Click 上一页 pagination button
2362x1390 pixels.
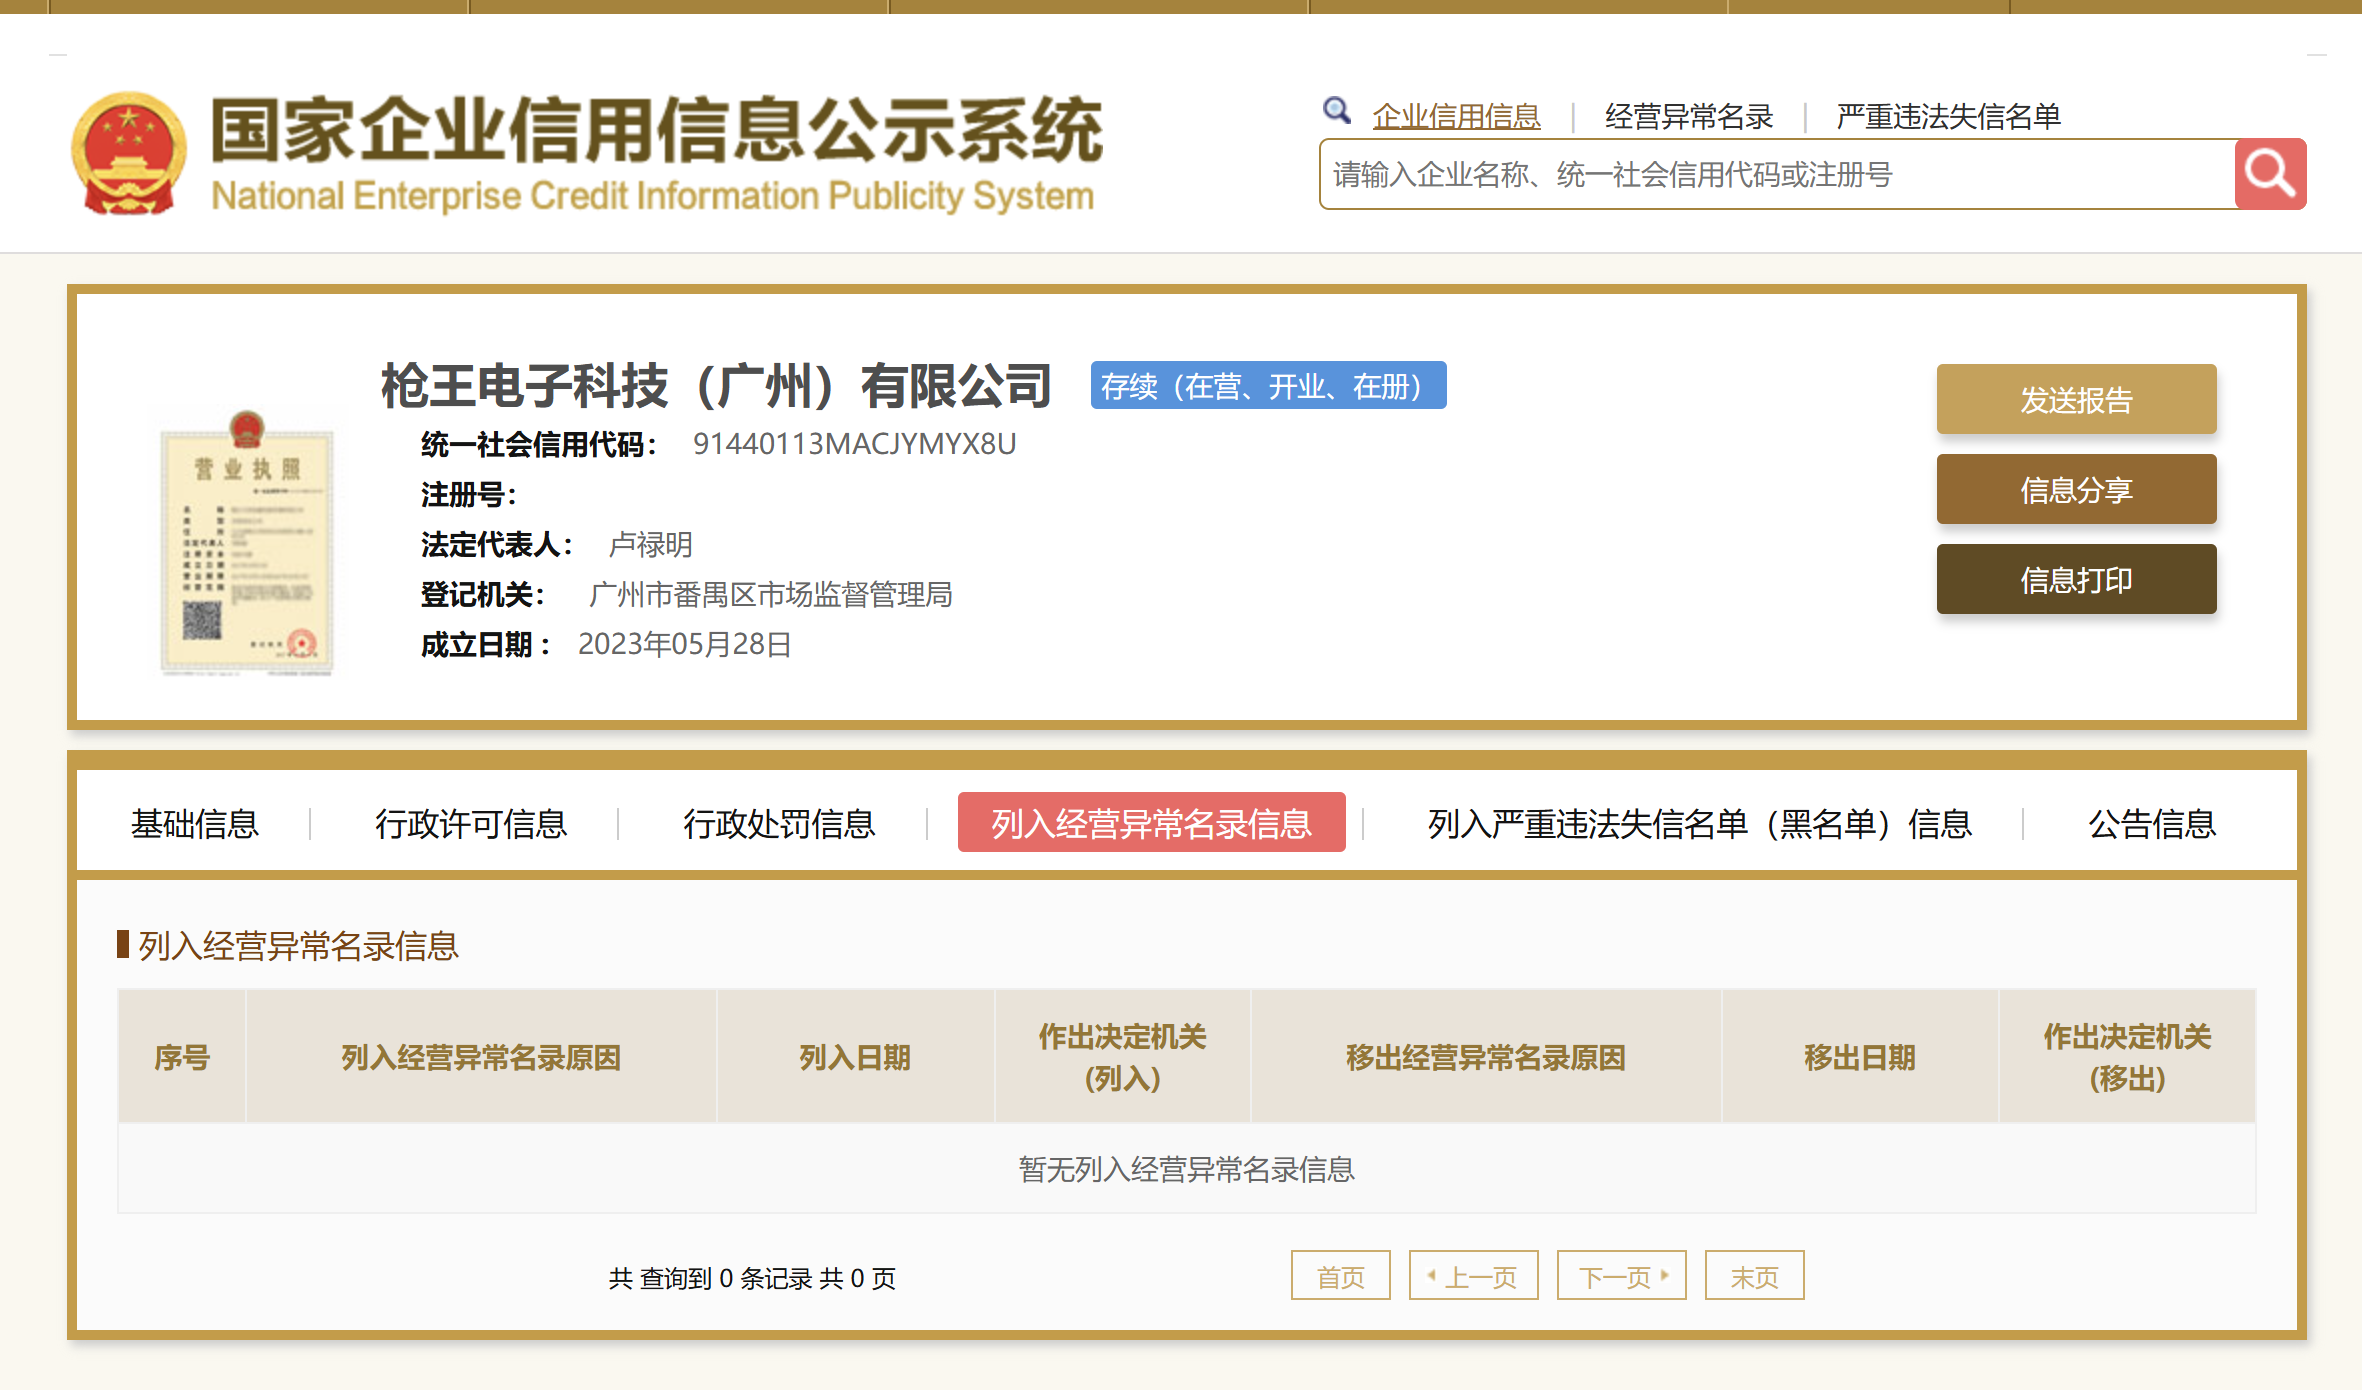(1473, 1277)
